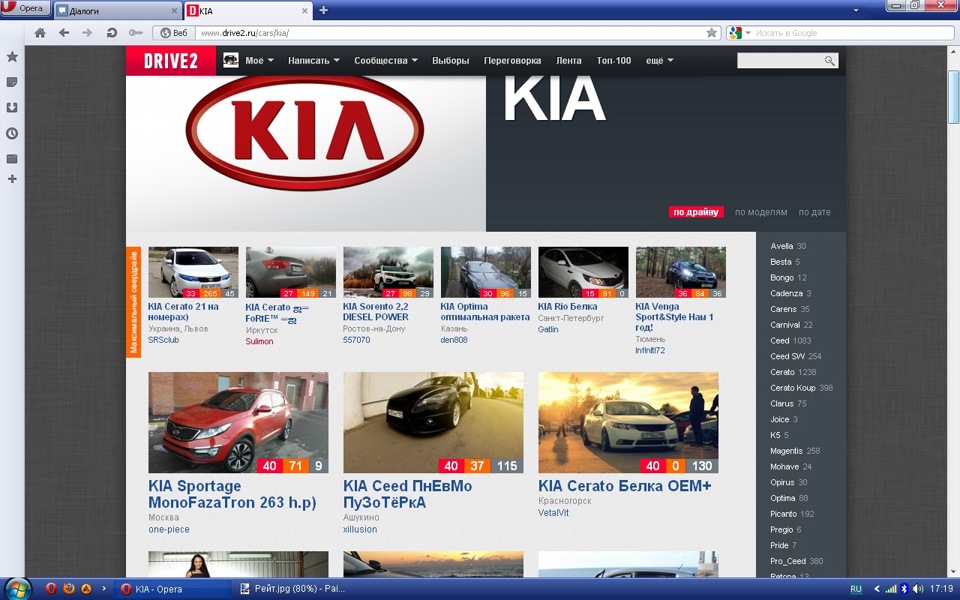
Task: Open KIA Venga Sport&Style thumbnail
Action: 680,272
